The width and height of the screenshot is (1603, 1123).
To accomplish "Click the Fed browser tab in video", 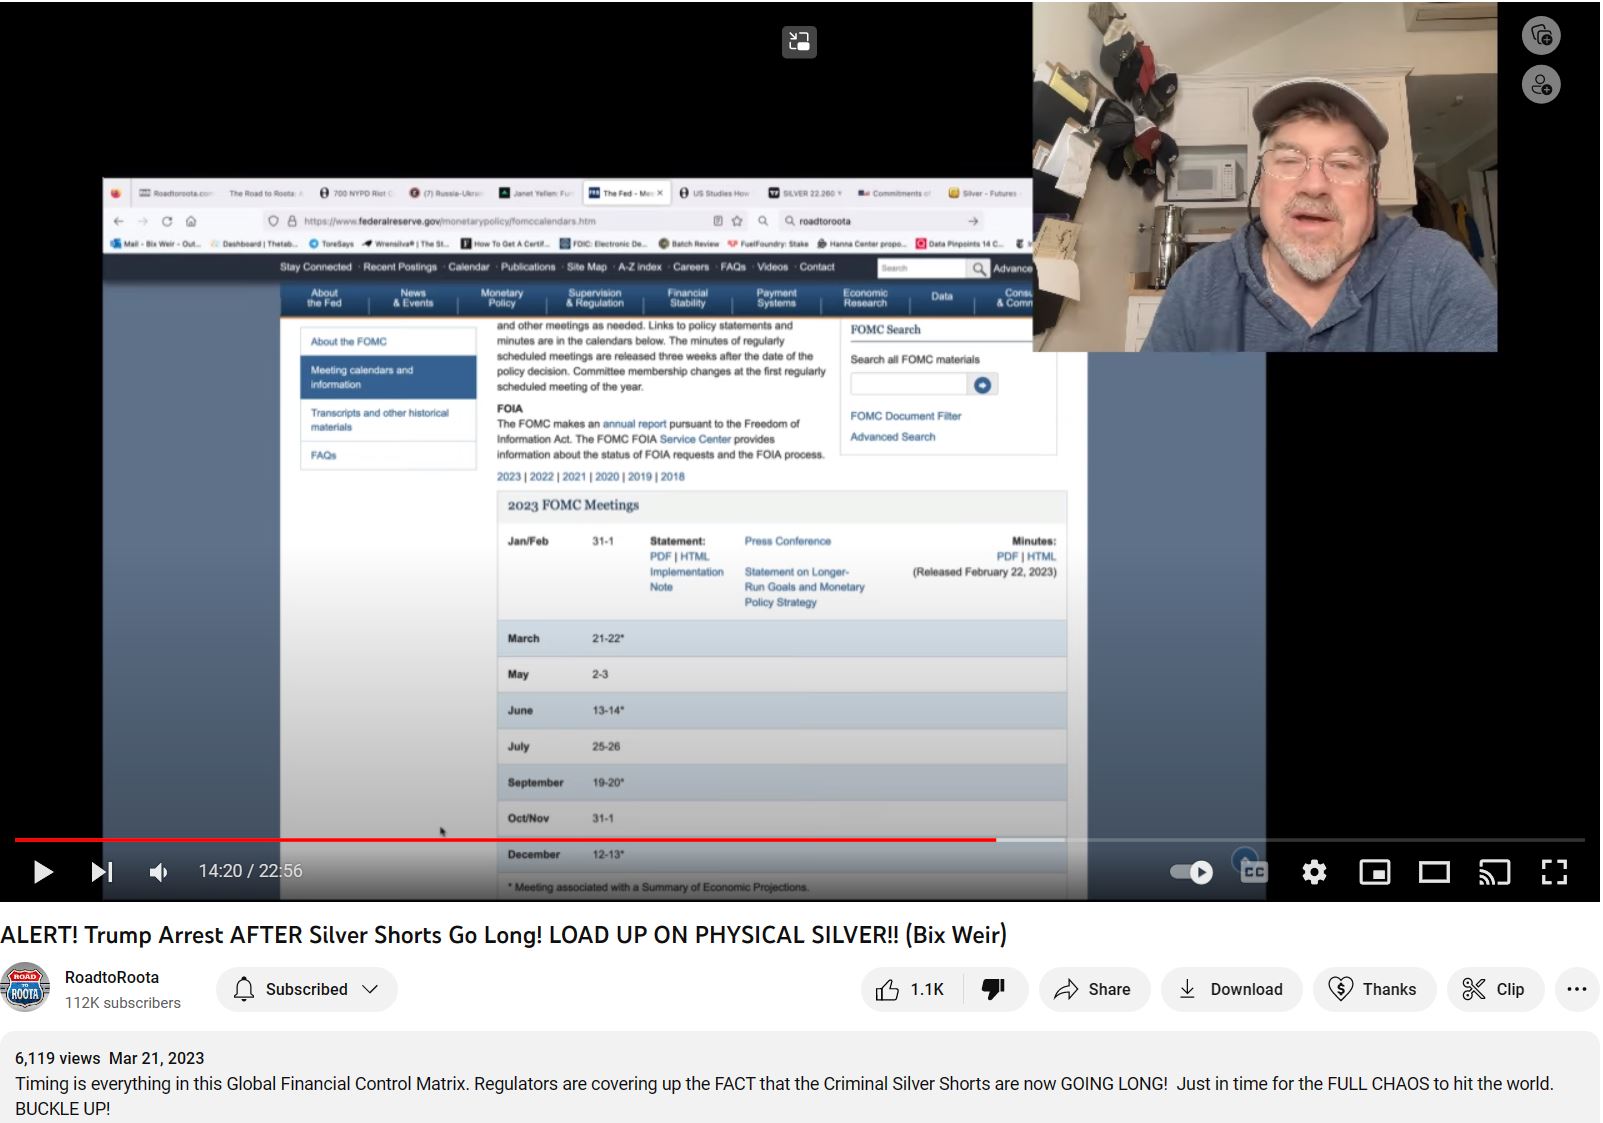I will (625, 193).
